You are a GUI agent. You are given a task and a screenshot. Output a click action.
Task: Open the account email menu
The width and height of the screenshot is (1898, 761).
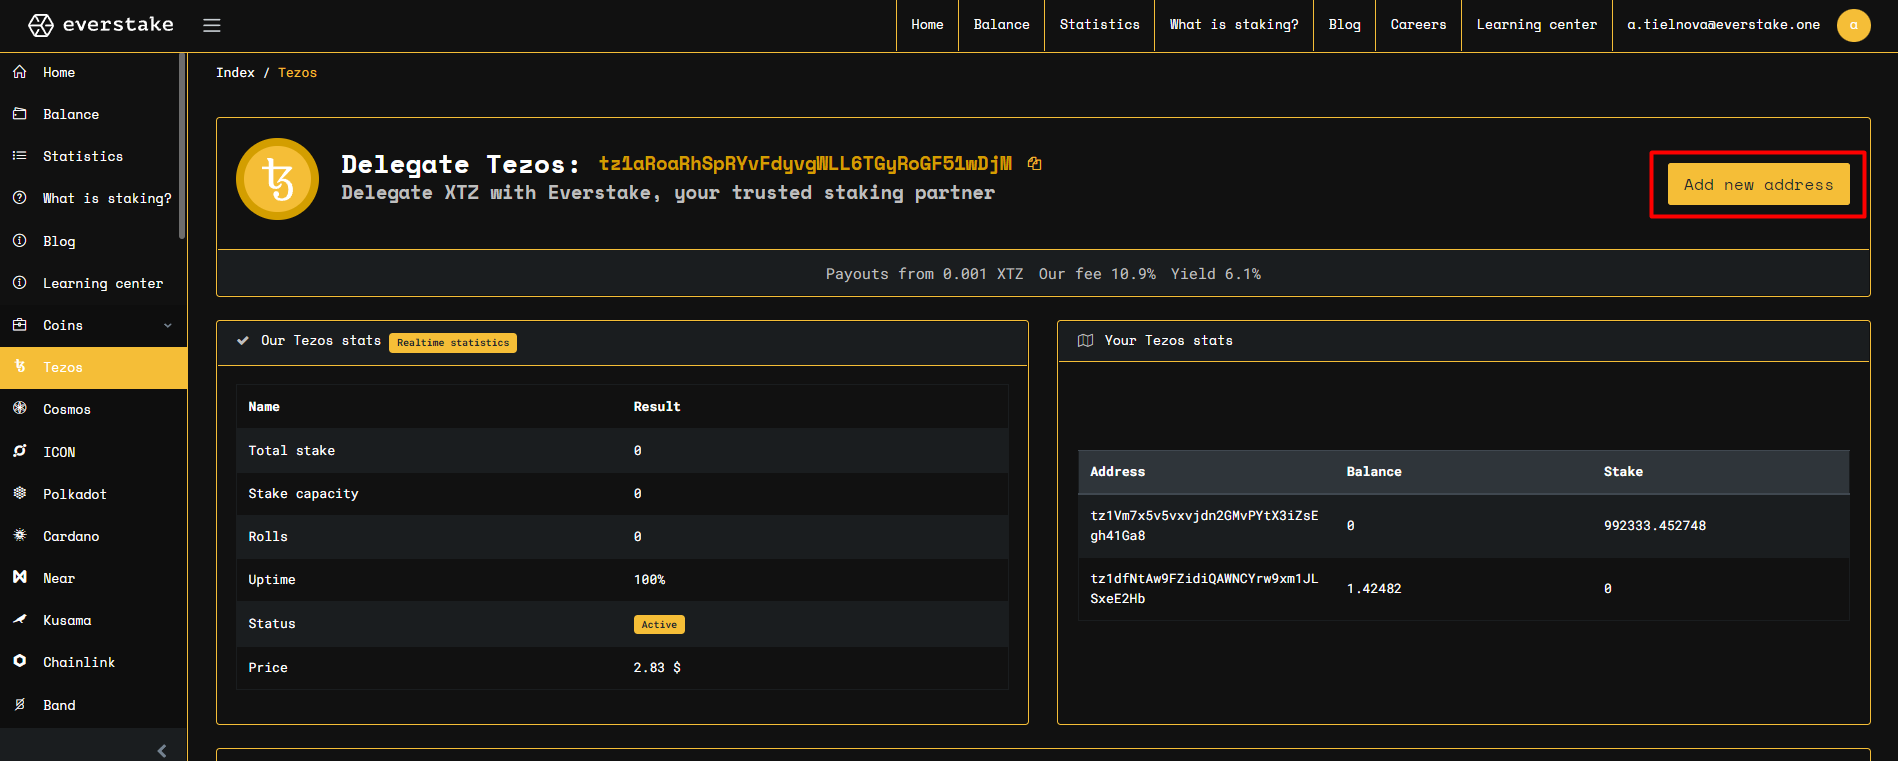(x=1724, y=25)
